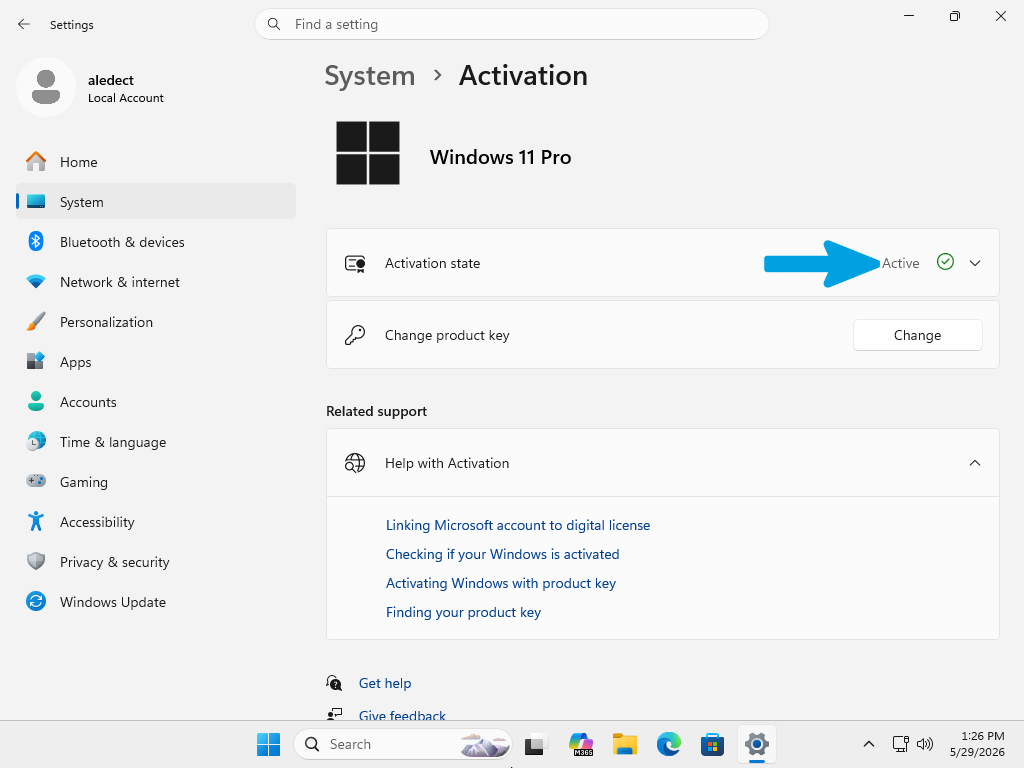This screenshot has width=1024, height=768.
Task: Click the Windows Update refresh icon
Action: (36, 601)
